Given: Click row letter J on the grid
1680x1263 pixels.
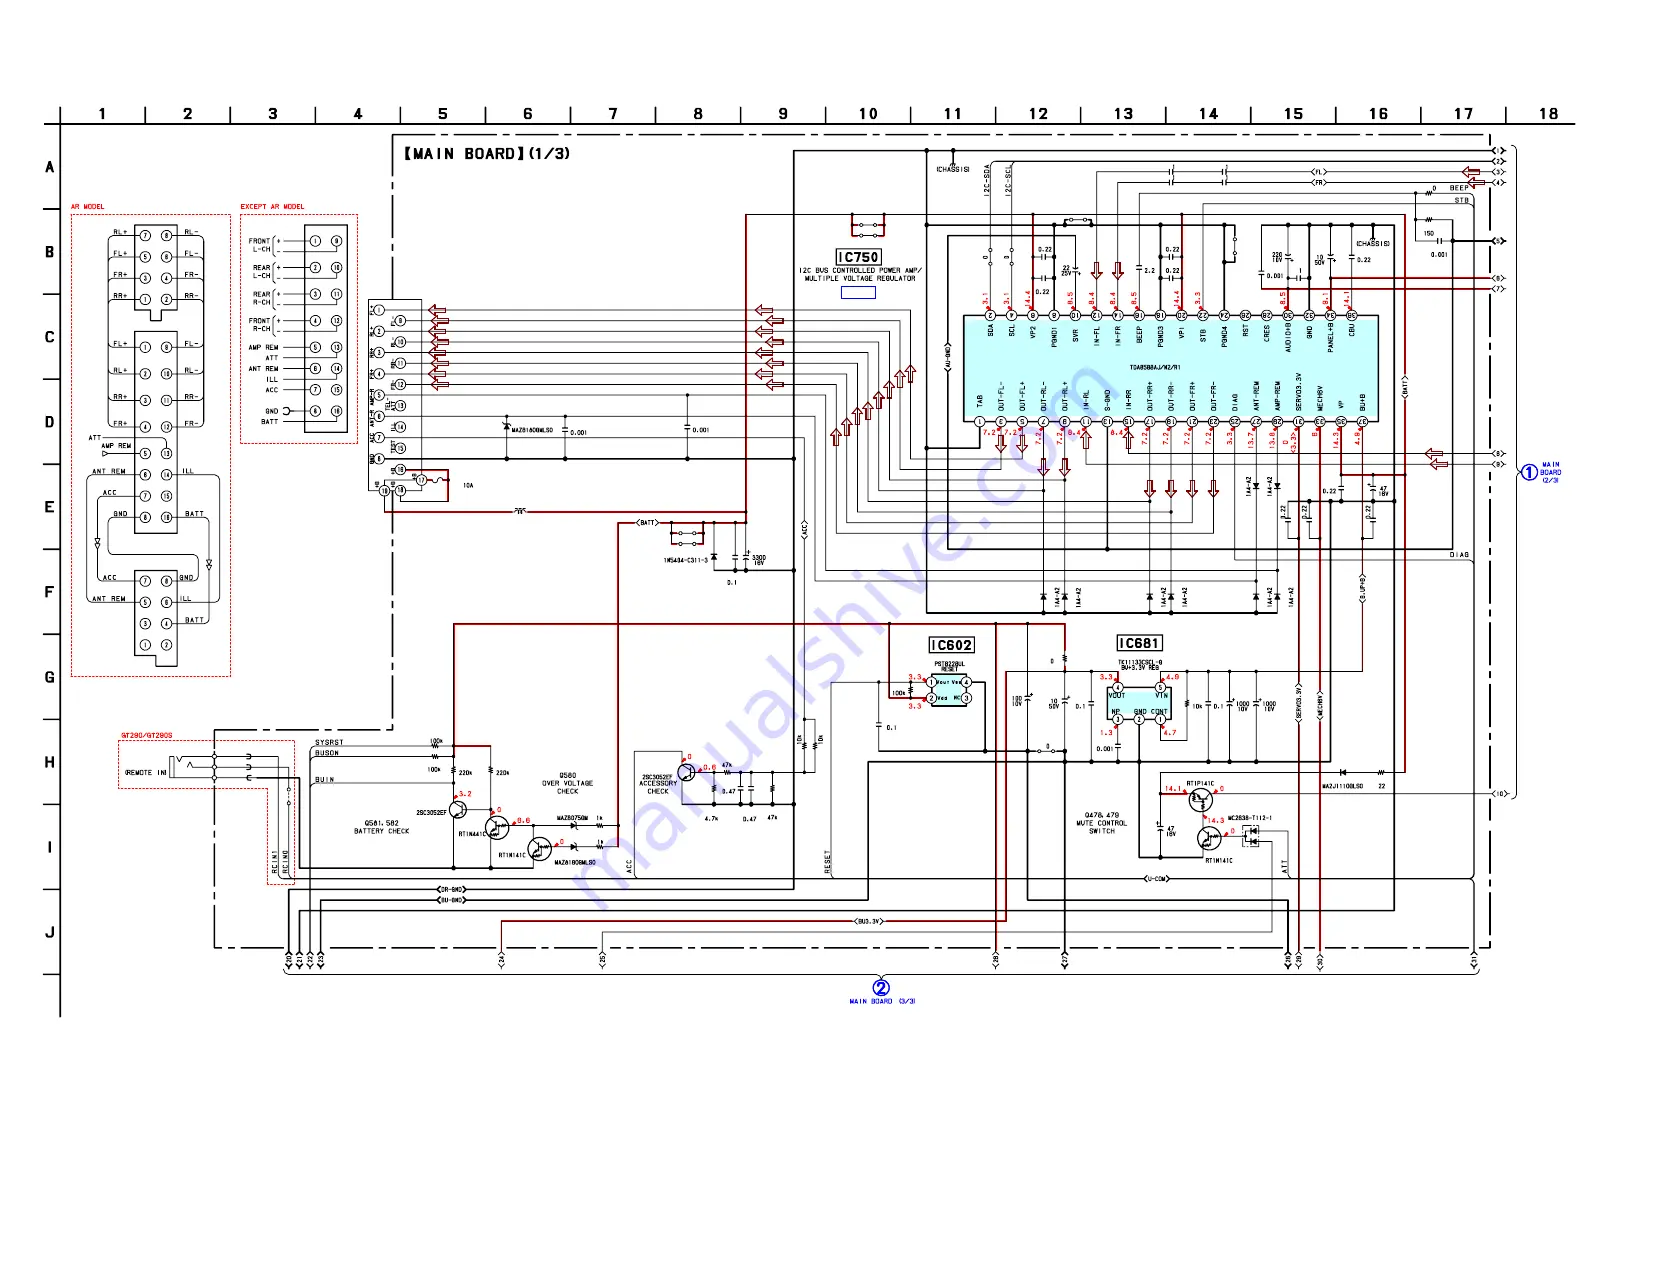Looking at the screenshot, I should pos(50,932).
